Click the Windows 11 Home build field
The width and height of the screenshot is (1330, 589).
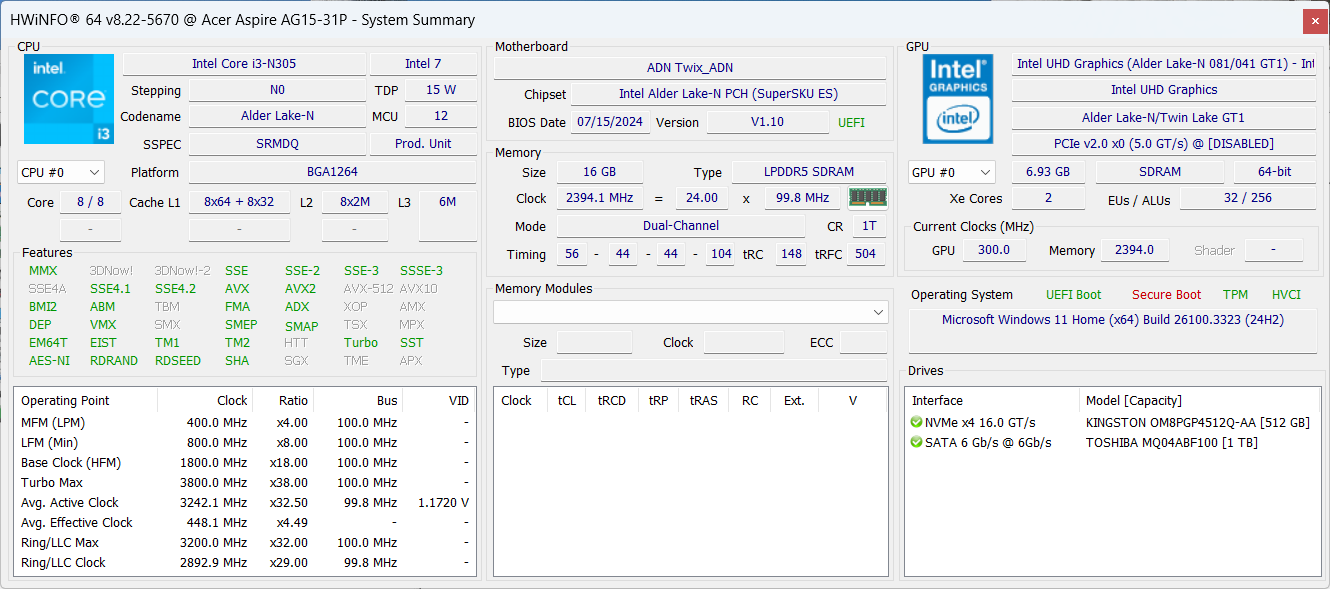click(x=1112, y=321)
